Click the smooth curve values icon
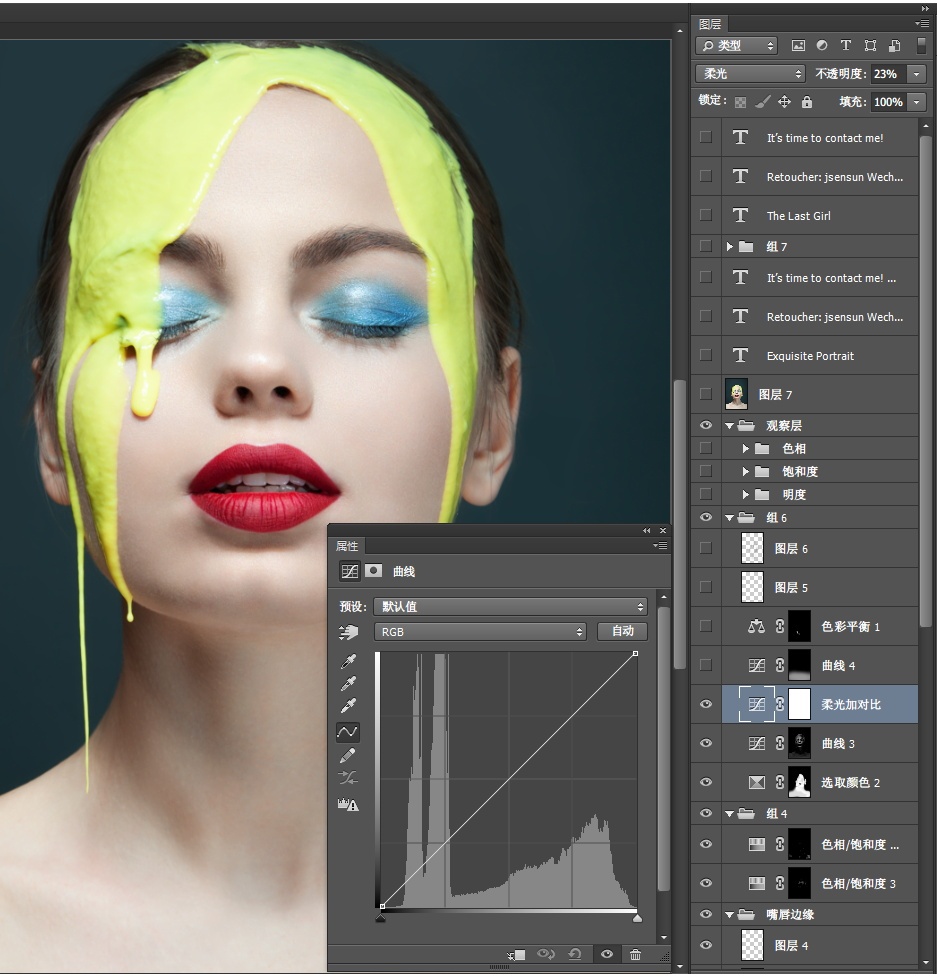This screenshot has width=937, height=976. coord(347,778)
